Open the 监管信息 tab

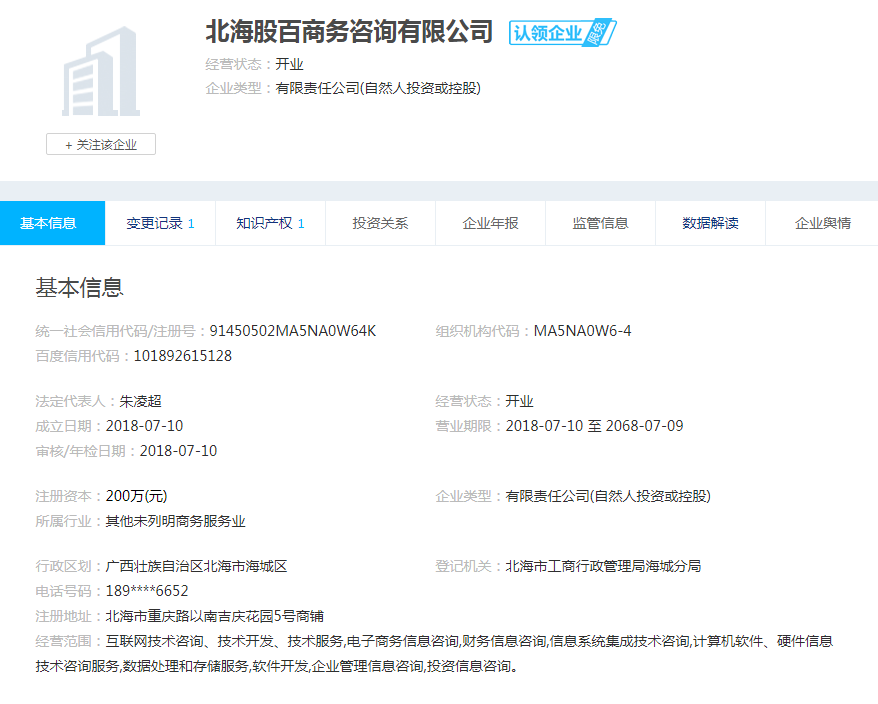(x=600, y=223)
